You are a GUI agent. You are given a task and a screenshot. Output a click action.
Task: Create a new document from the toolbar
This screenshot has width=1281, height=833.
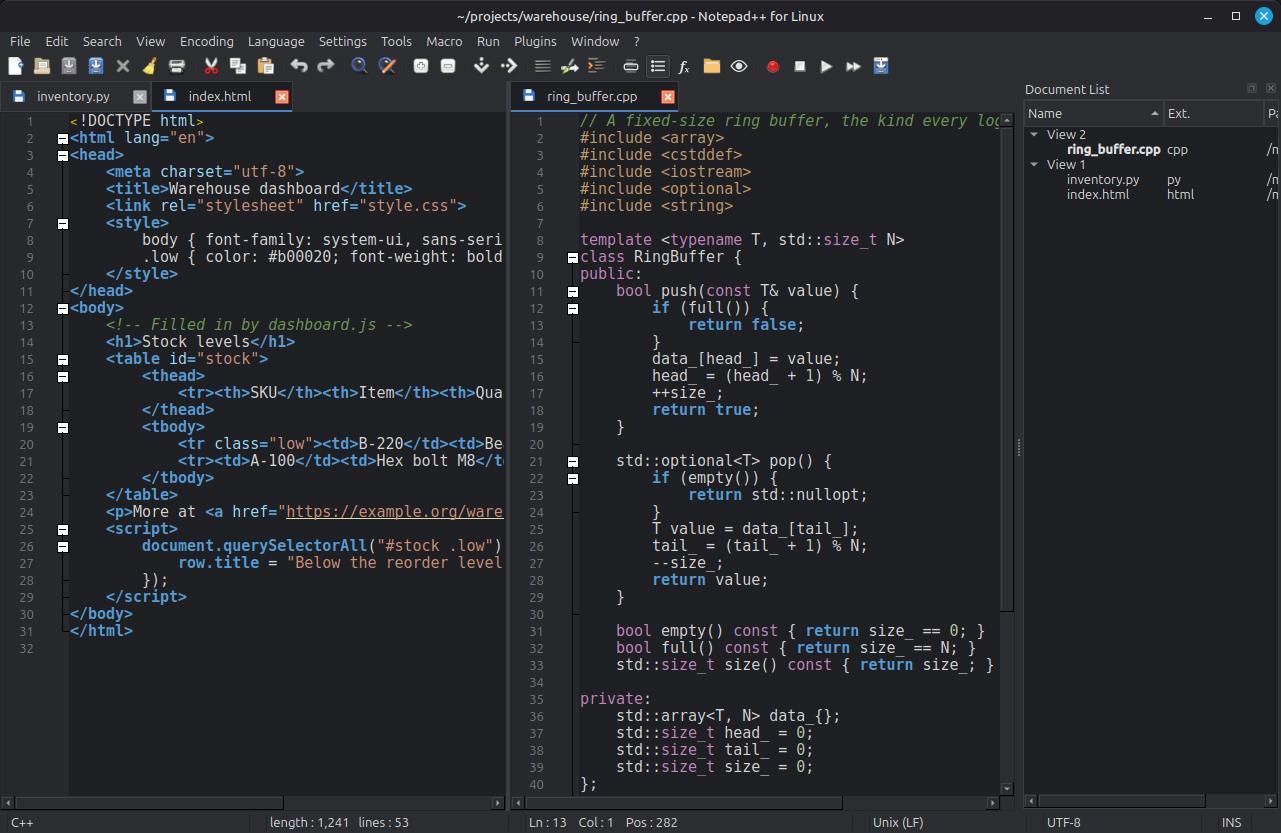pos(15,66)
